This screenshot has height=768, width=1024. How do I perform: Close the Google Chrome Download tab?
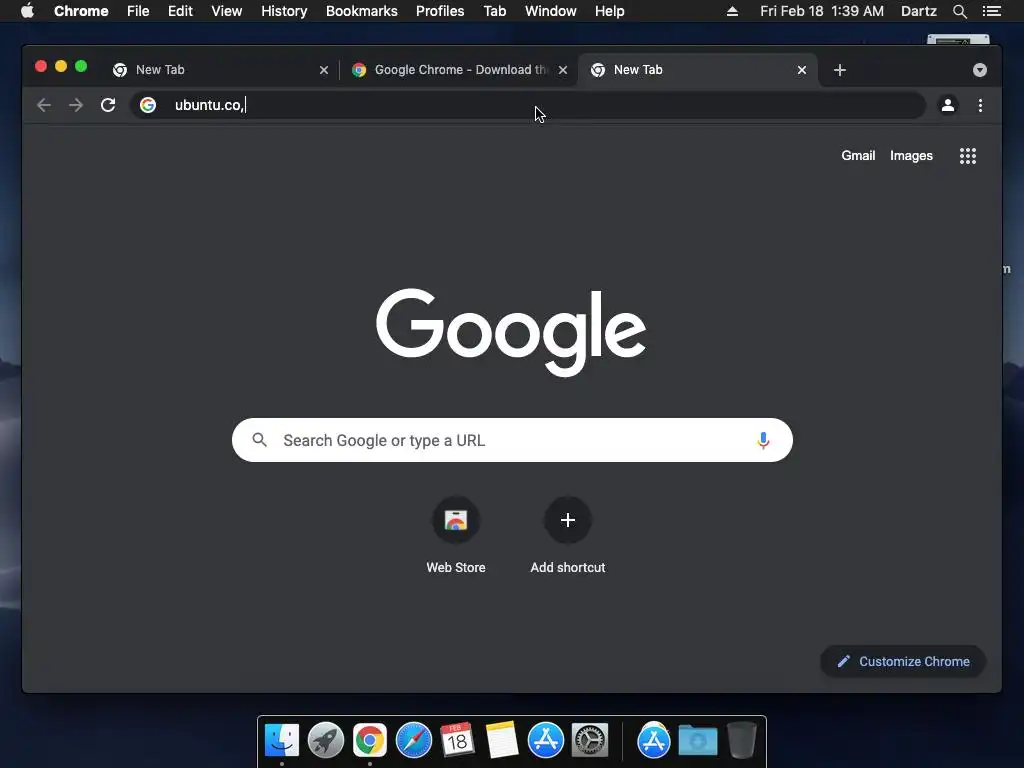pyautogui.click(x=563, y=70)
